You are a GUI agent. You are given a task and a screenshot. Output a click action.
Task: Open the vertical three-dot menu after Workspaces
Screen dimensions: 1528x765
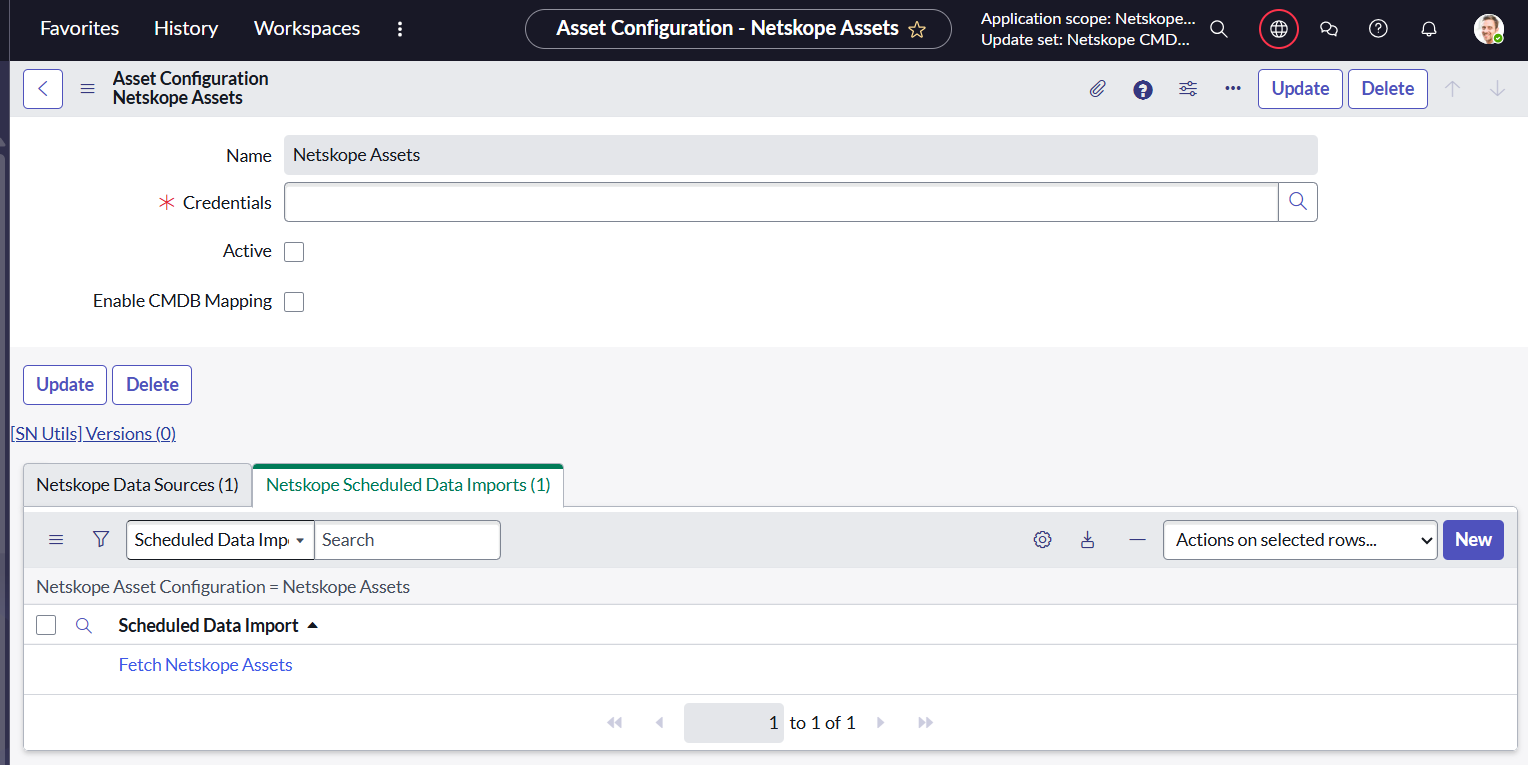click(x=400, y=29)
